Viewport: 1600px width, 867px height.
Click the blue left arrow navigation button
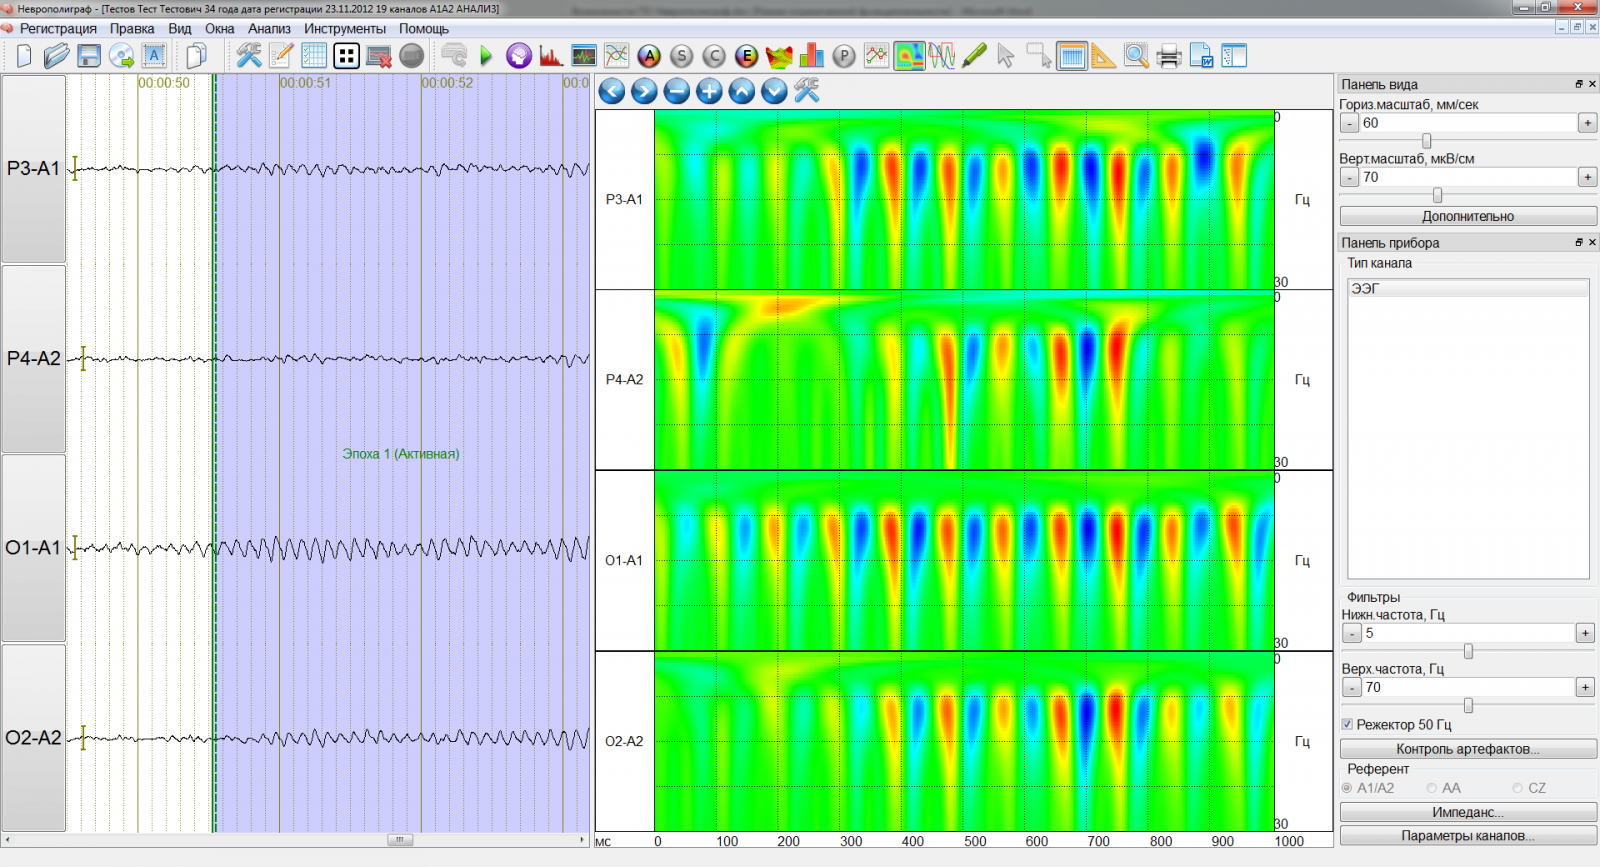click(x=612, y=92)
